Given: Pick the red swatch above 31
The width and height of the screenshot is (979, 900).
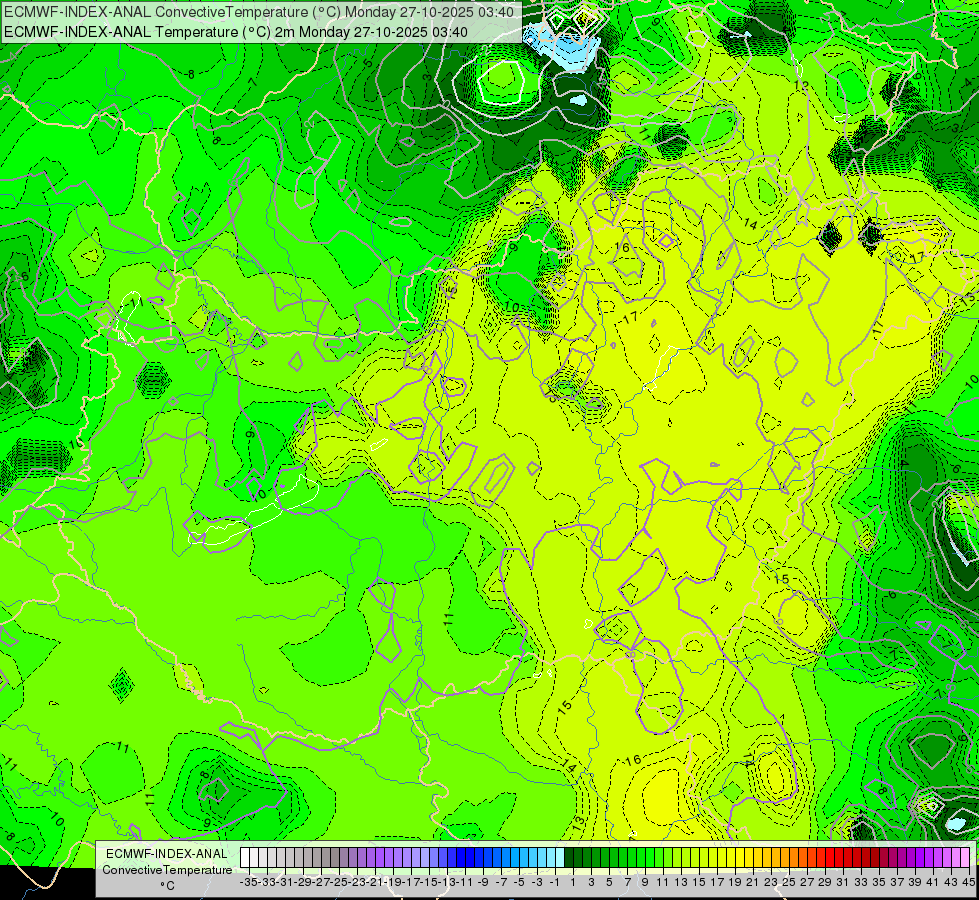Looking at the screenshot, I should tap(839, 858).
